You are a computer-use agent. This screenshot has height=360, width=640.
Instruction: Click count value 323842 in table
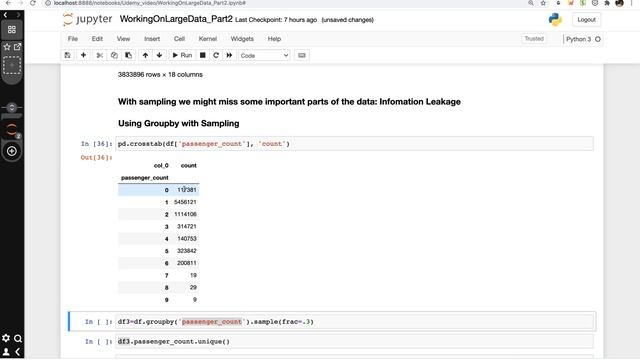point(187,251)
